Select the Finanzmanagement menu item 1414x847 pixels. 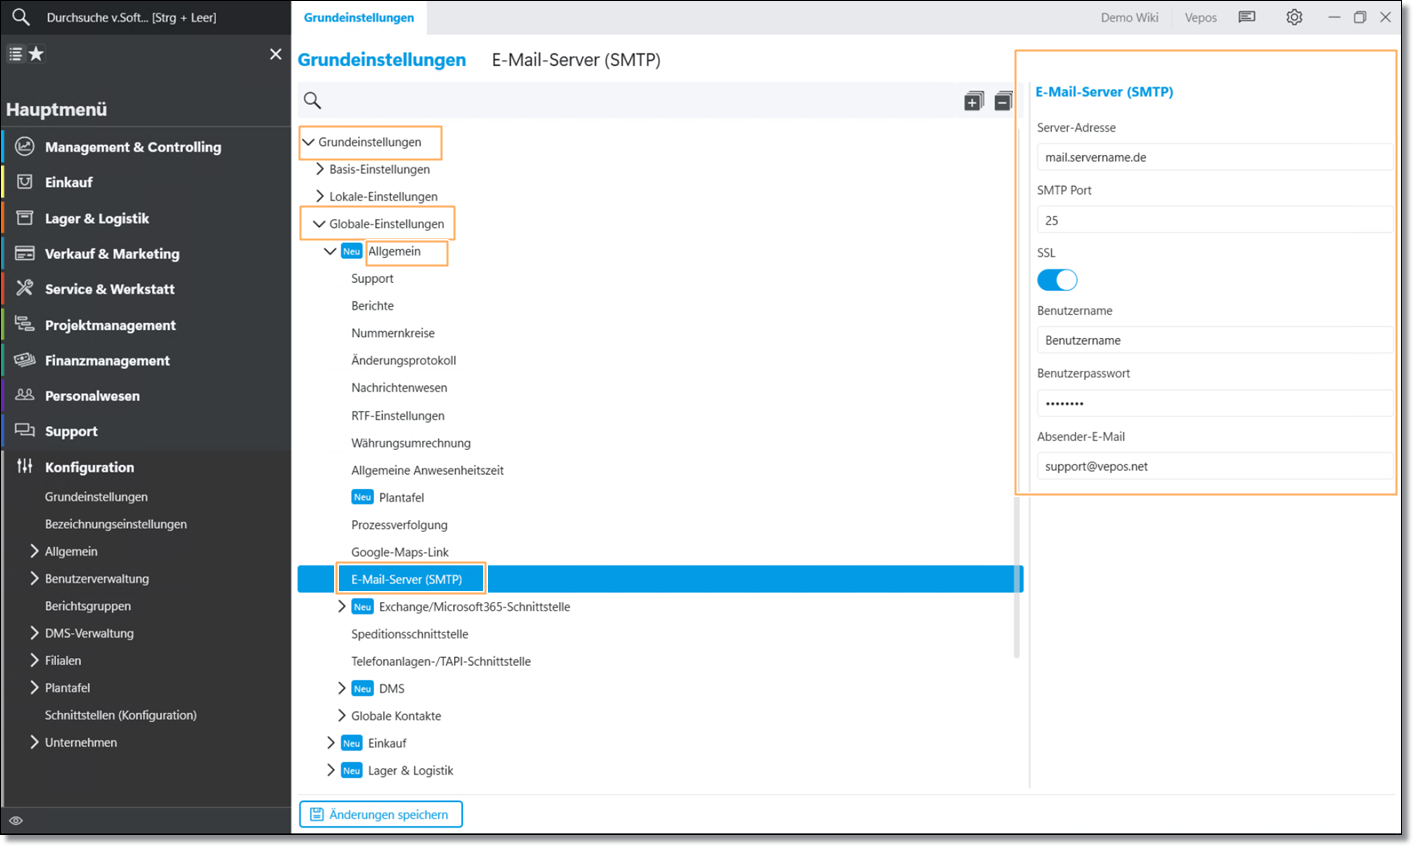coord(107,361)
